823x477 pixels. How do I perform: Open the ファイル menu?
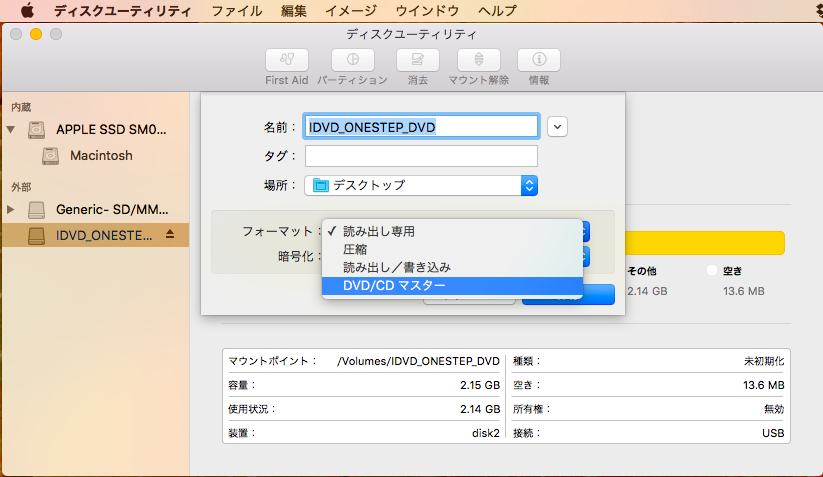(237, 10)
